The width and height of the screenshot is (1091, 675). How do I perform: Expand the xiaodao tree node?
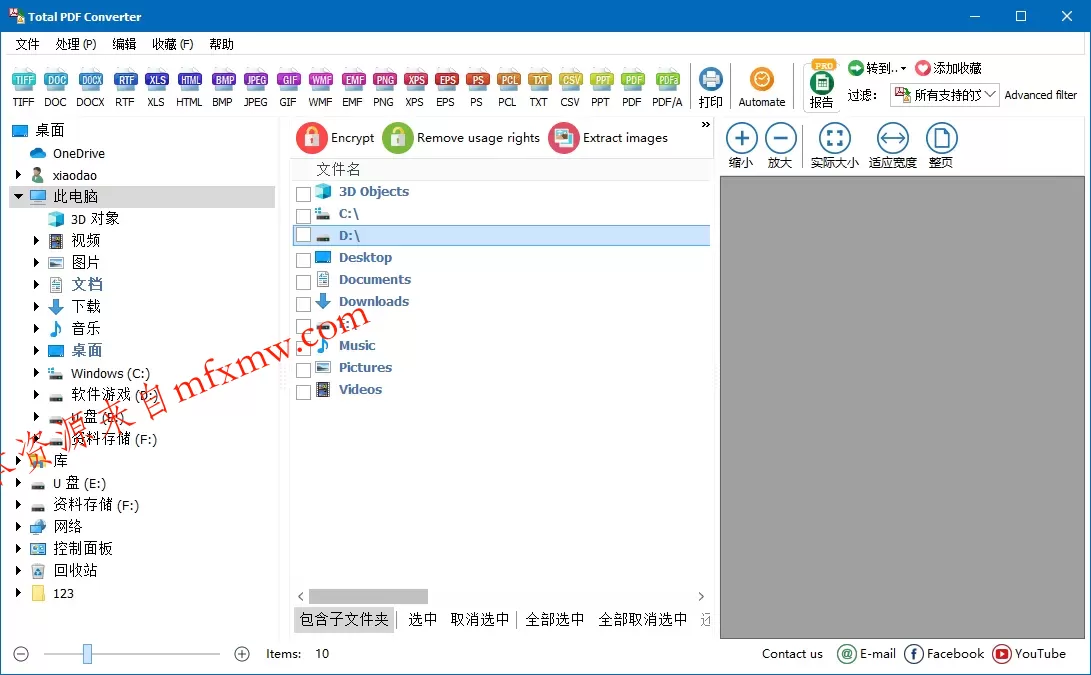coord(19,175)
